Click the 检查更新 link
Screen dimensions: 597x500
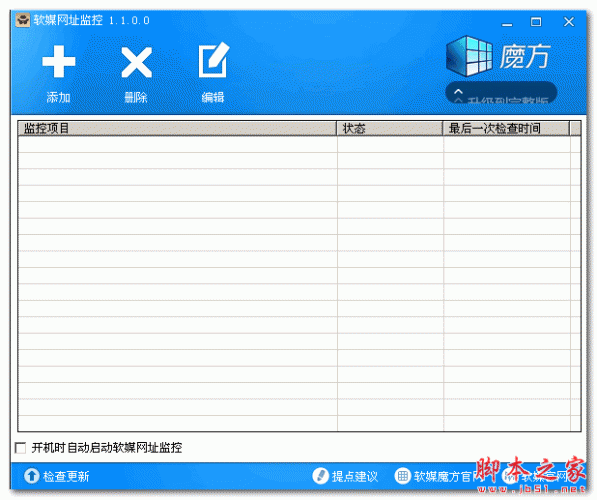[x=57, y=476]
